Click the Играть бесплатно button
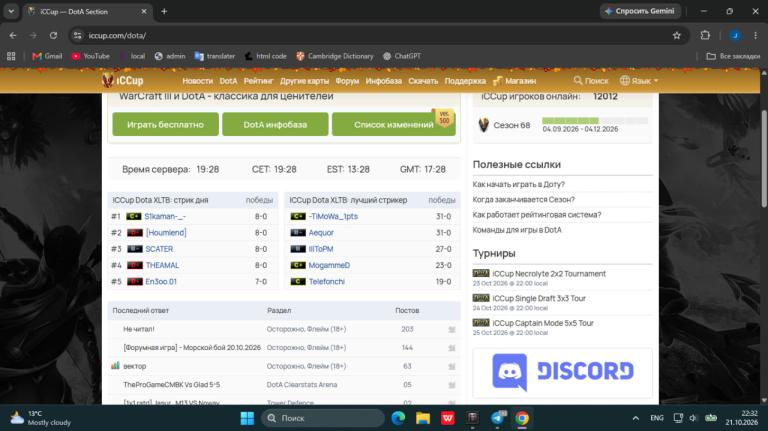The width and height of the screenshot is (768, 431). [165, 124]
